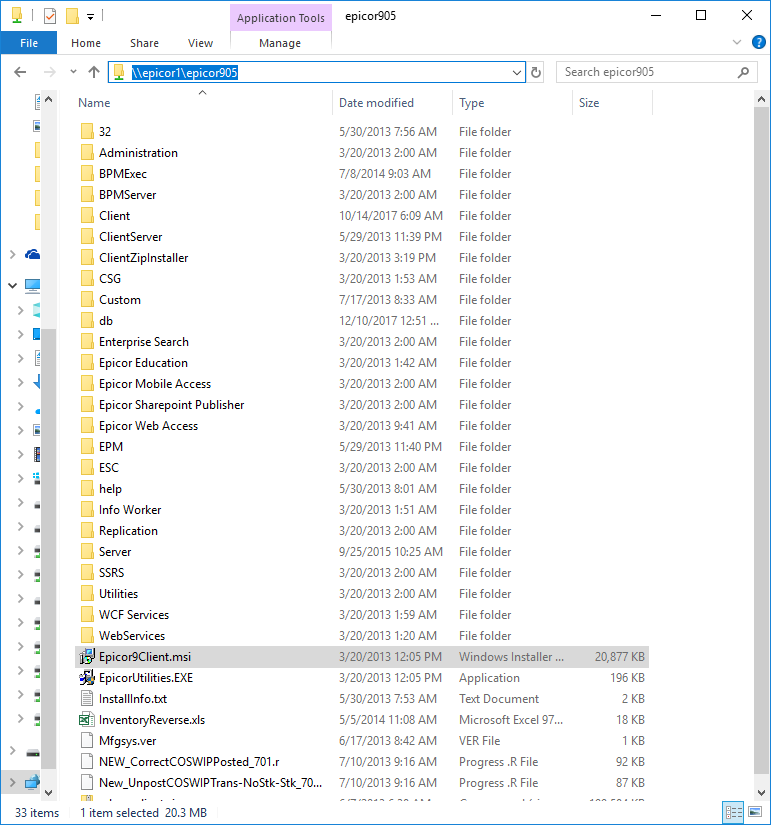Expand the Network tree node
This screenshot has width=771, height=825.
tap(13, 783)
